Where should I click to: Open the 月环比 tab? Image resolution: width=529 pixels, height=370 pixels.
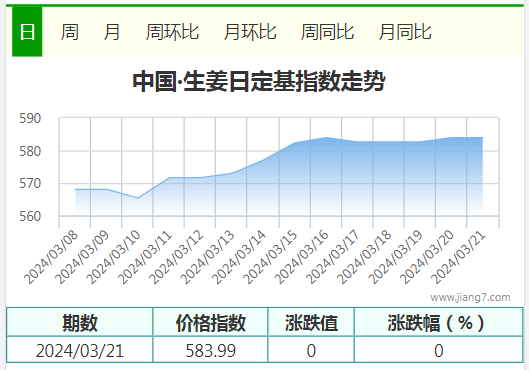click(x=250, y=32)
